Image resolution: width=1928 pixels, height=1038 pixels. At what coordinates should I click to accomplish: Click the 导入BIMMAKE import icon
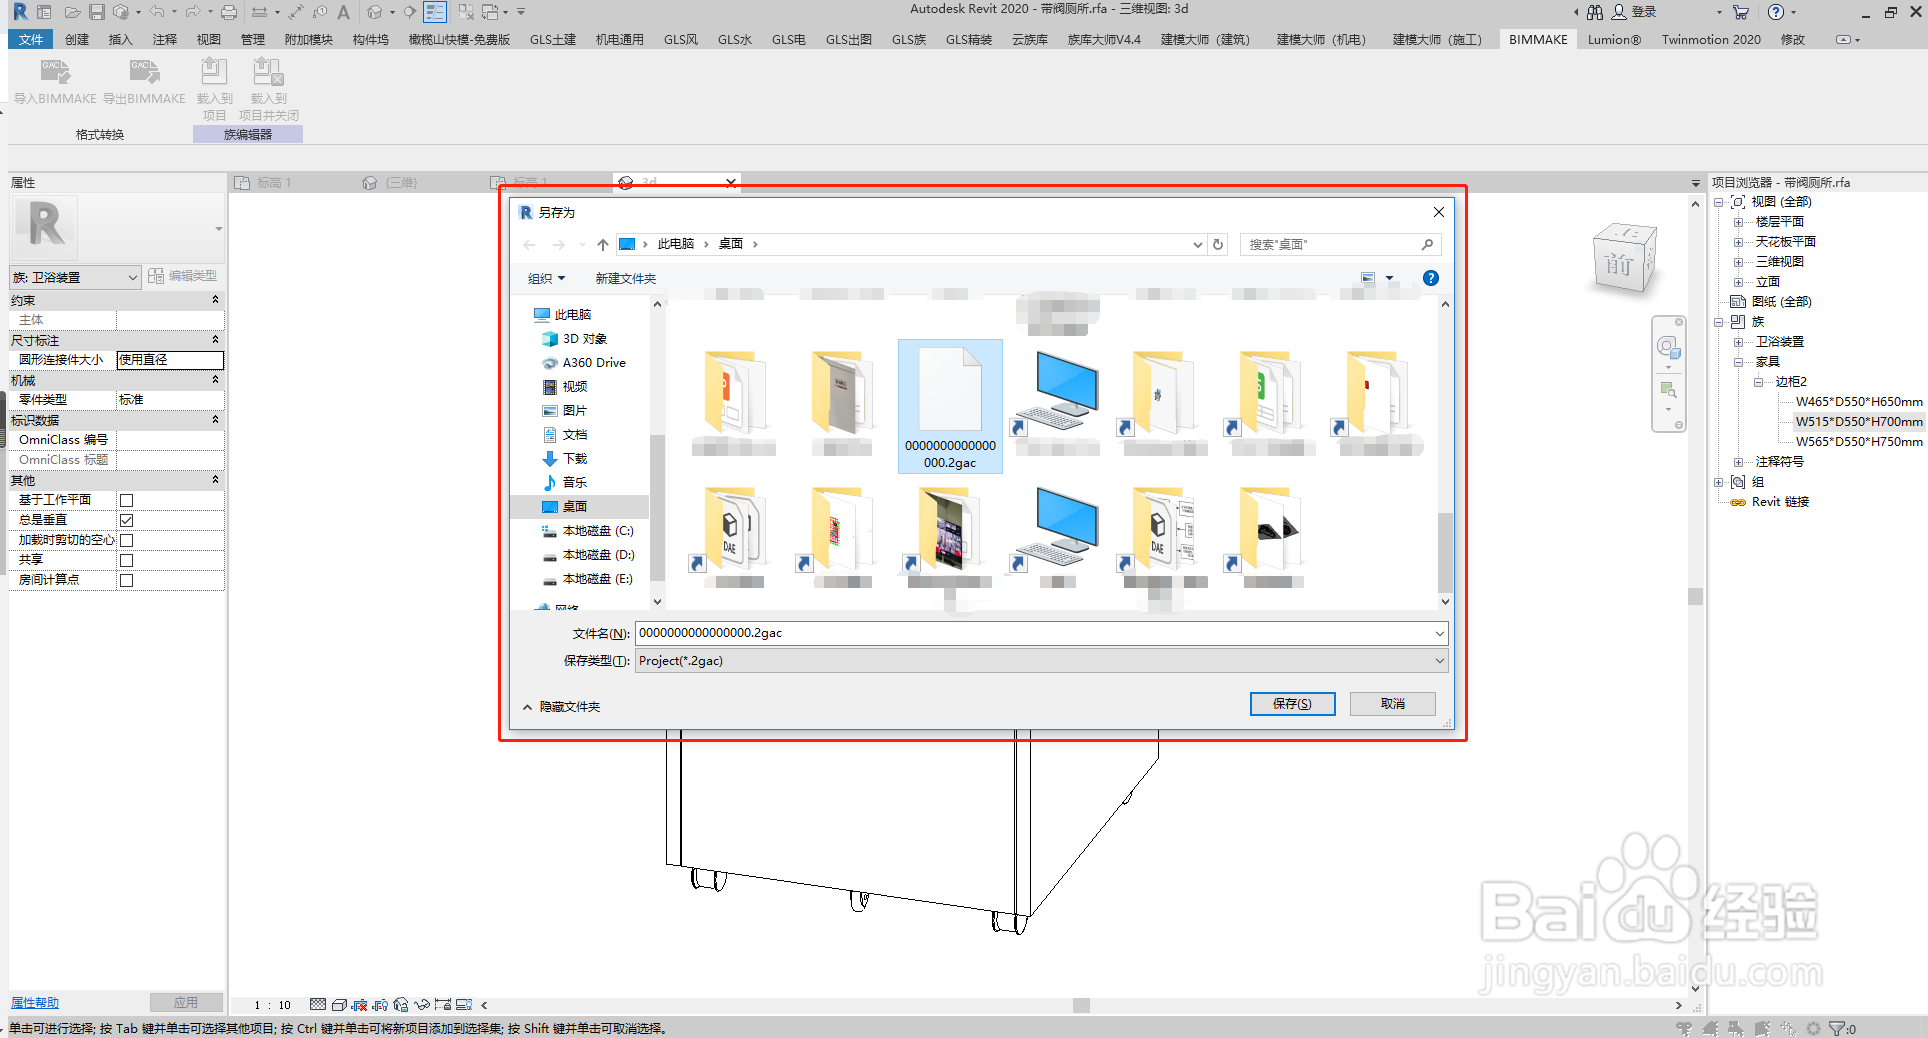55,72
